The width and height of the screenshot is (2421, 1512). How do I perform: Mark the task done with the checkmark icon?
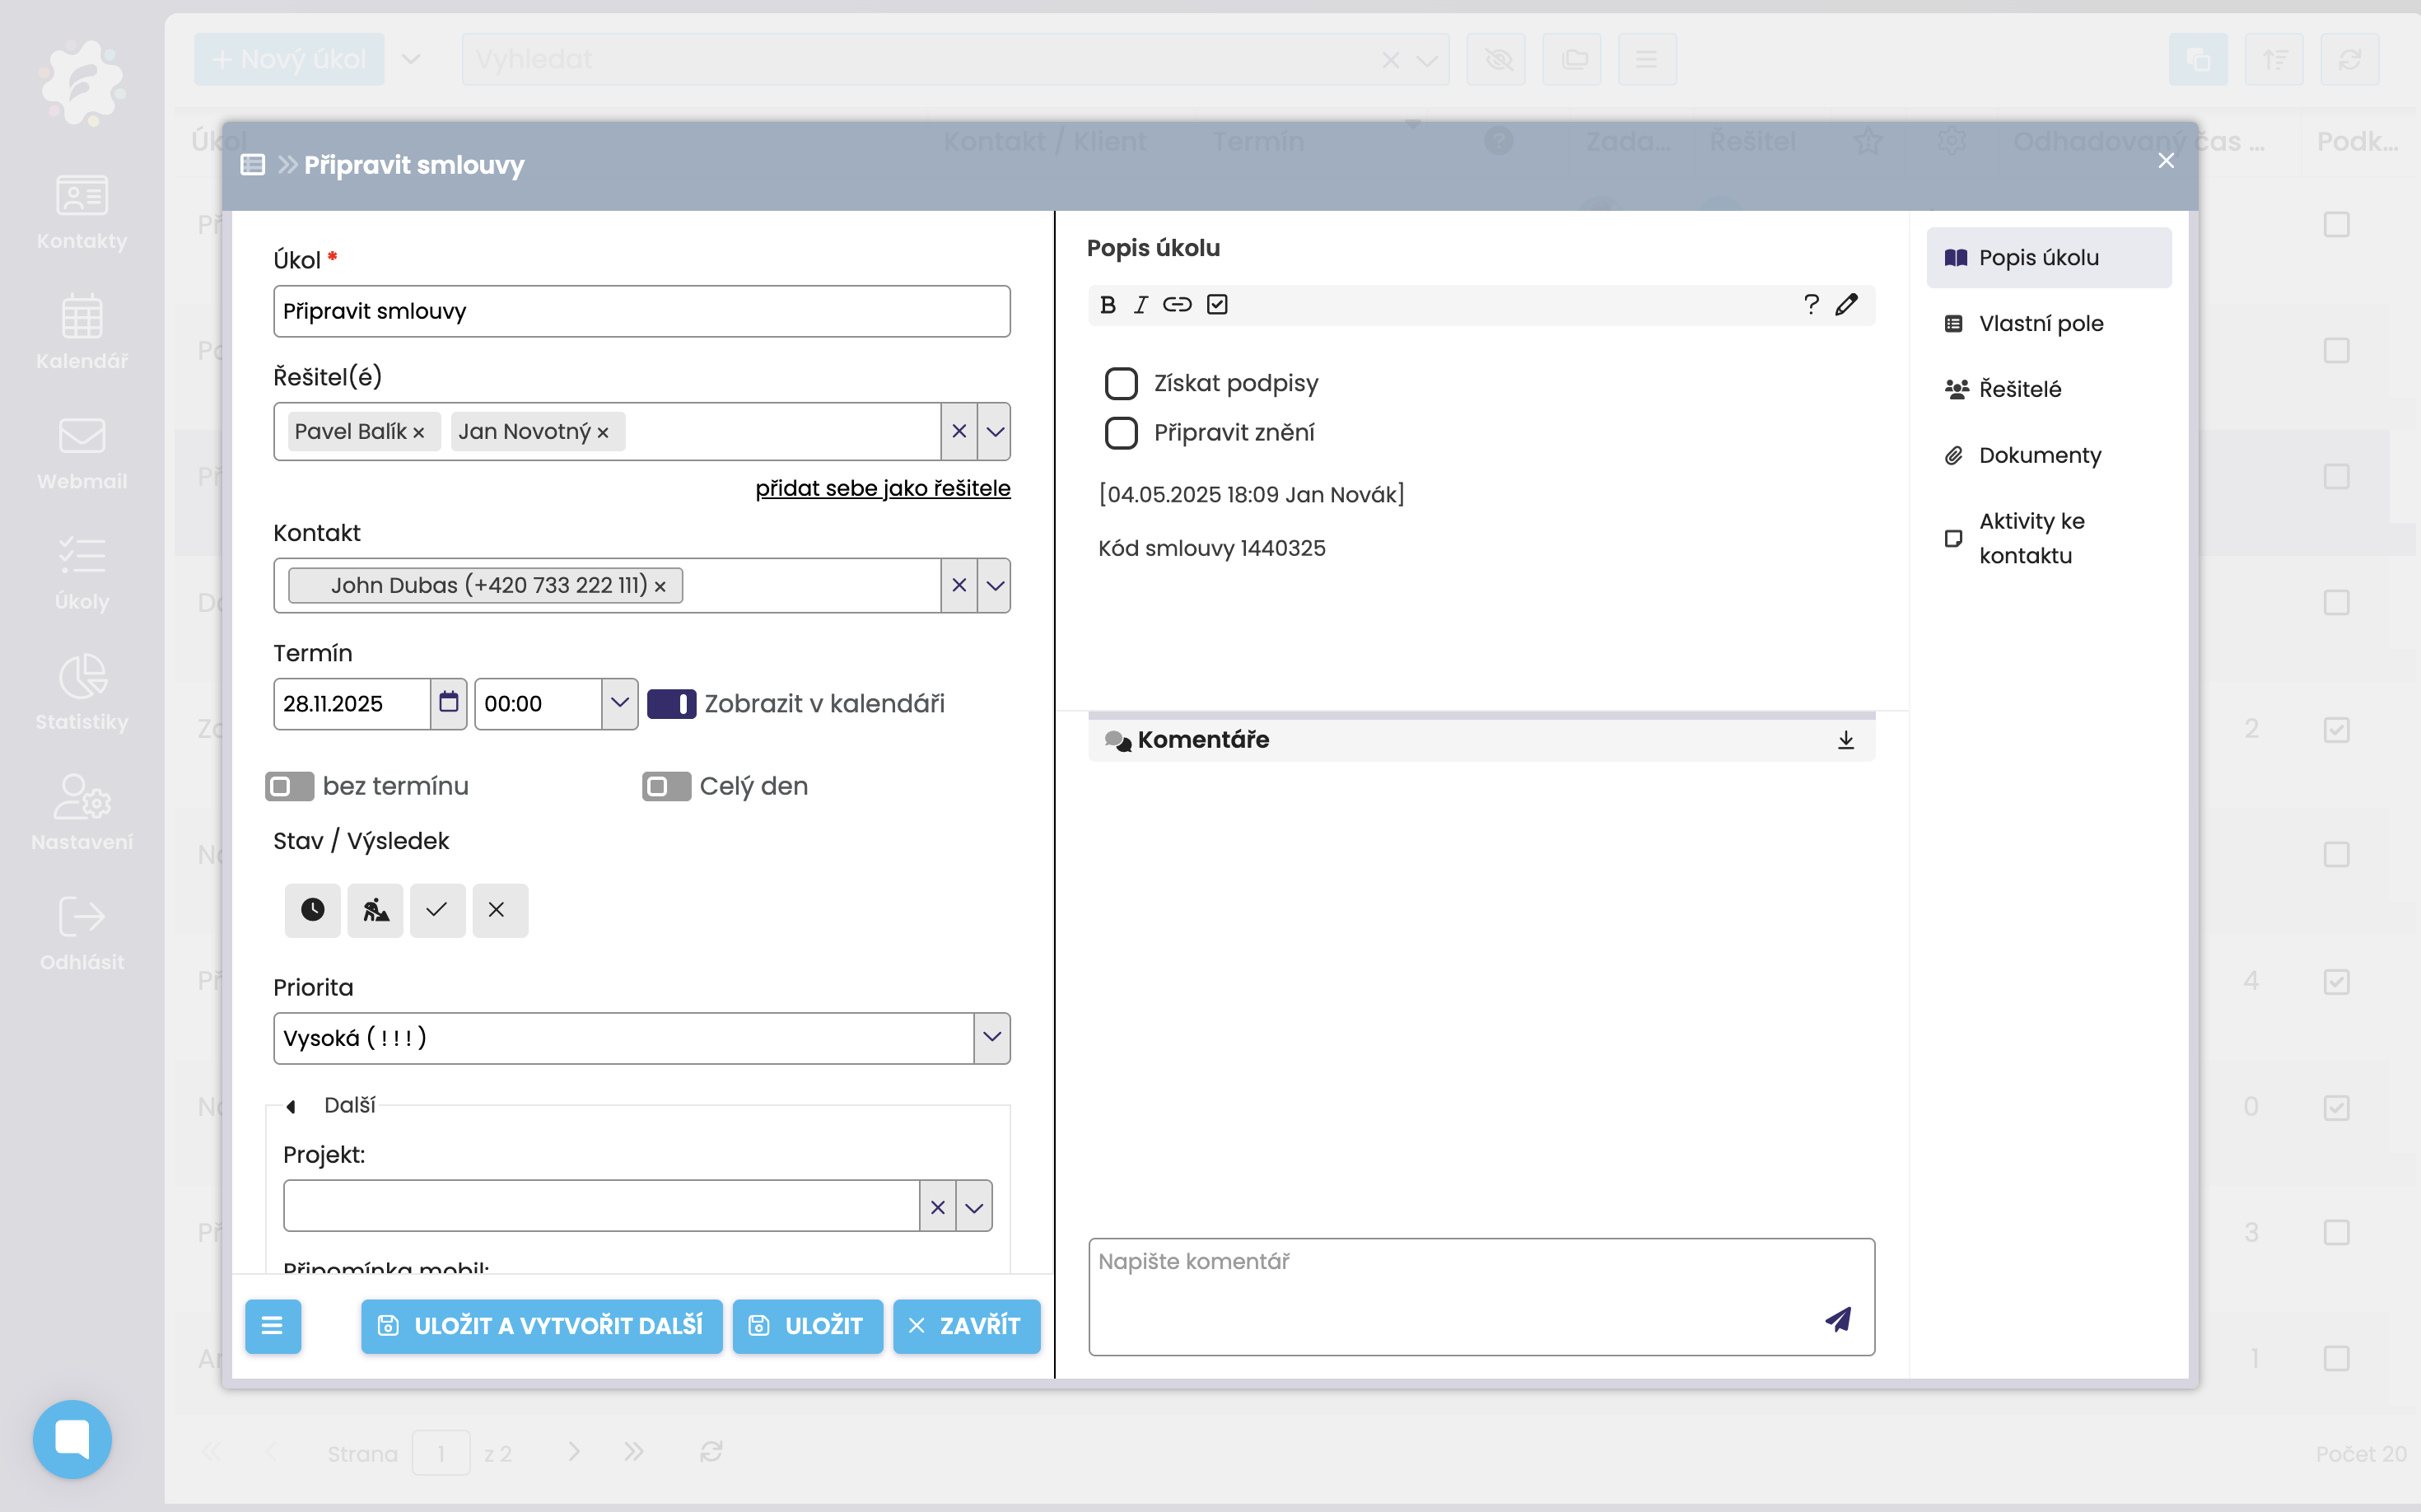pyautogui.click(x=437, y=910)
